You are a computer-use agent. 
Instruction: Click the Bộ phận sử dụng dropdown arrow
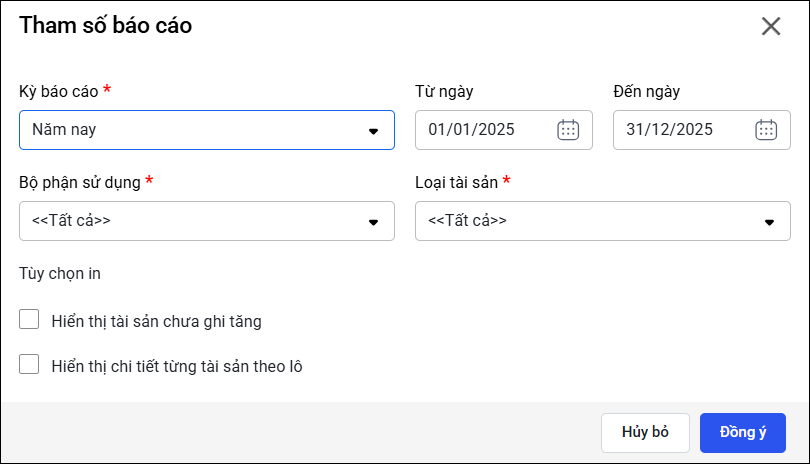[373, 221]
